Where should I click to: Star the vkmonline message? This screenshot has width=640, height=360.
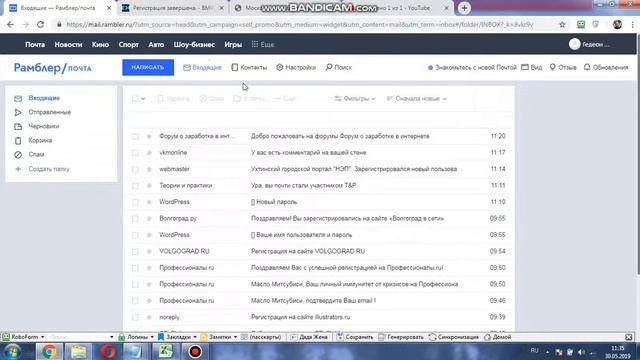[149, 153]
